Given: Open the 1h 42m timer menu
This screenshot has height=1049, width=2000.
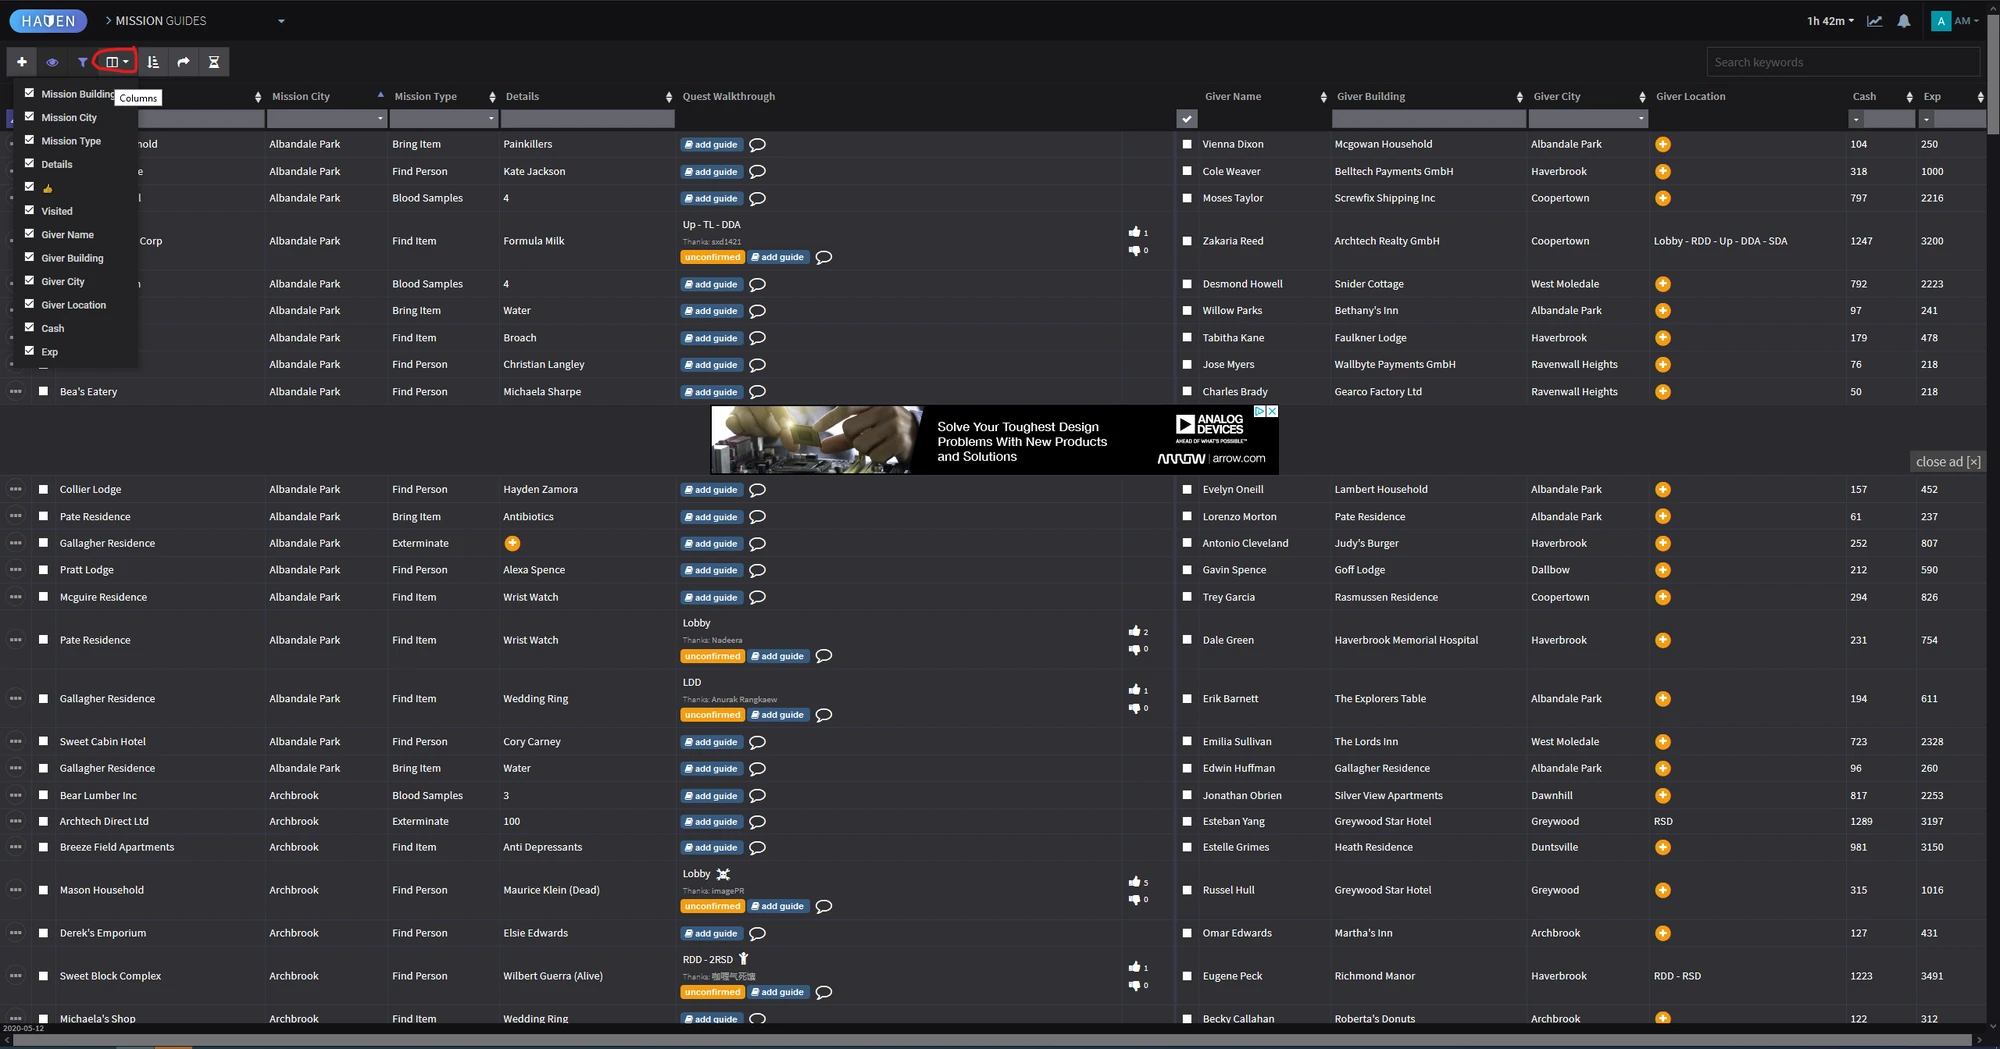Looking at the screenshot, I should pyautogui.click(x=1828, y=20).
